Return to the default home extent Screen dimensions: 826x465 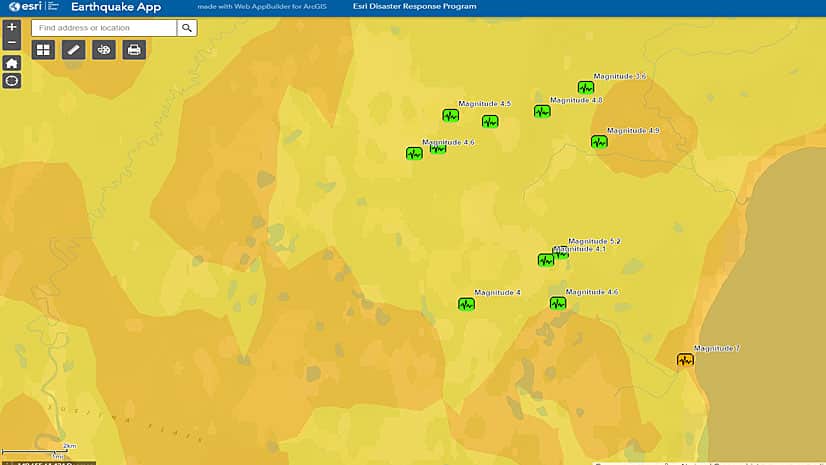pos(12,63)
